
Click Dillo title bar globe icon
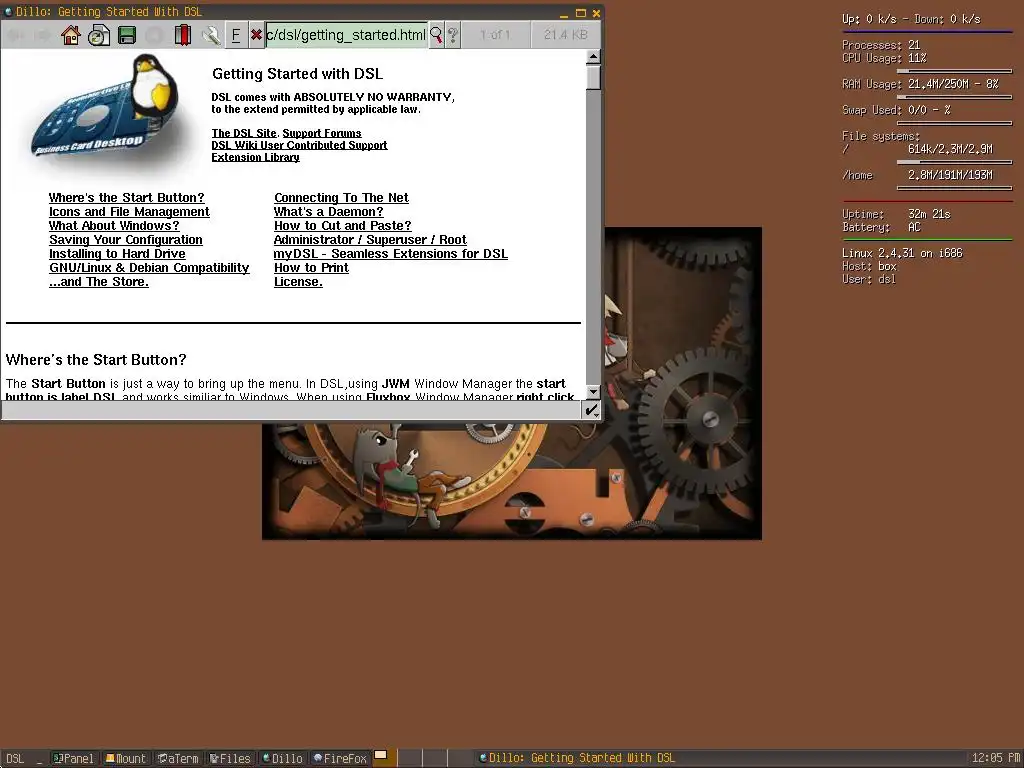[8, 12]
